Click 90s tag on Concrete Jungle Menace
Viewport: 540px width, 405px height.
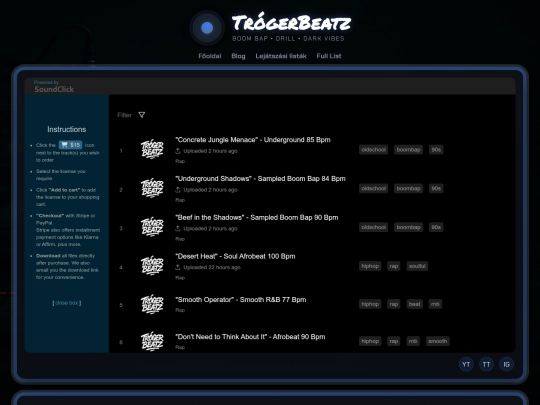(436, 150)
